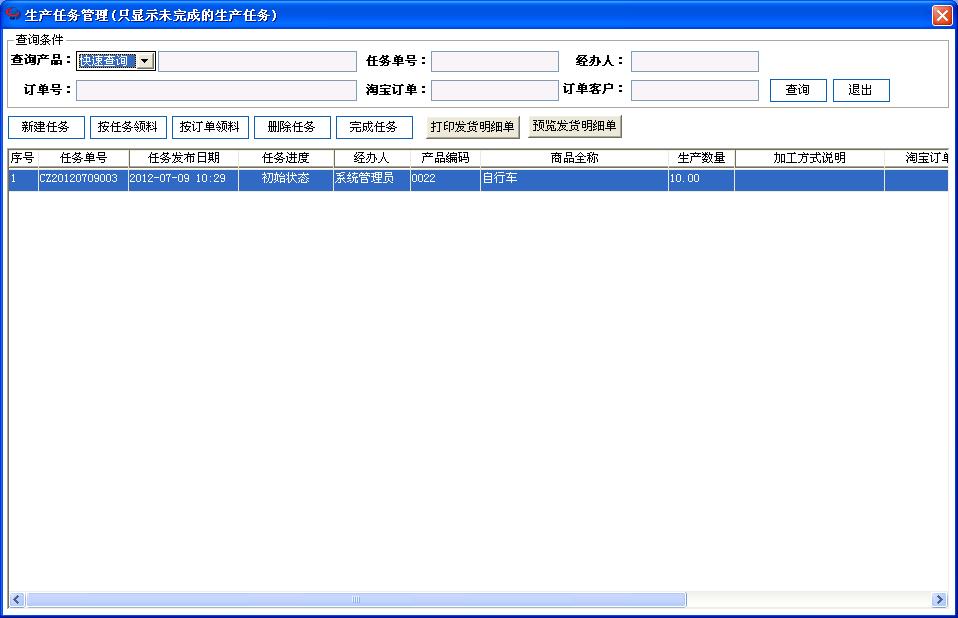Expand the 快速查询 combo box arrow

[145, 60]
